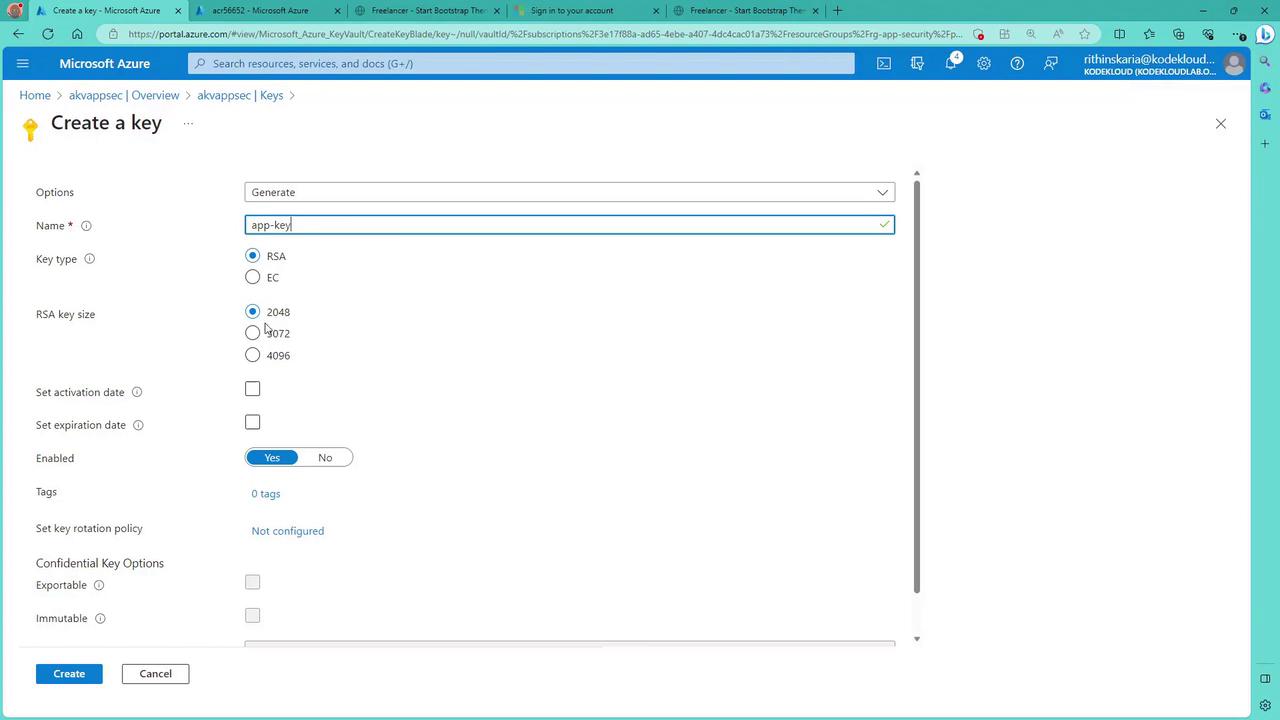Switch to second Freelancer Bootstrap tab

[x=746, y=11]
